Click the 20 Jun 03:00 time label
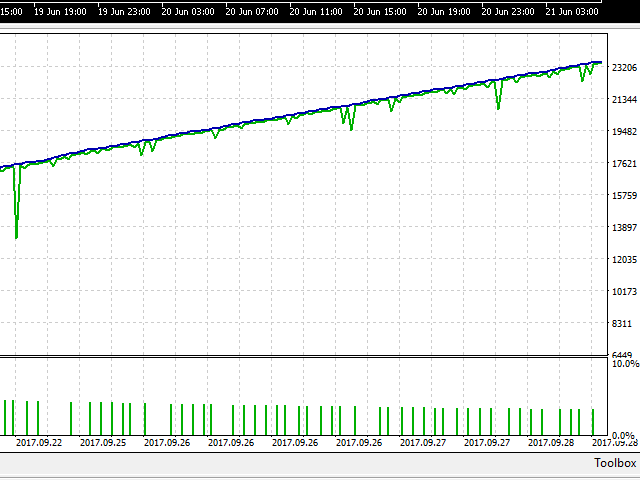 187,13
